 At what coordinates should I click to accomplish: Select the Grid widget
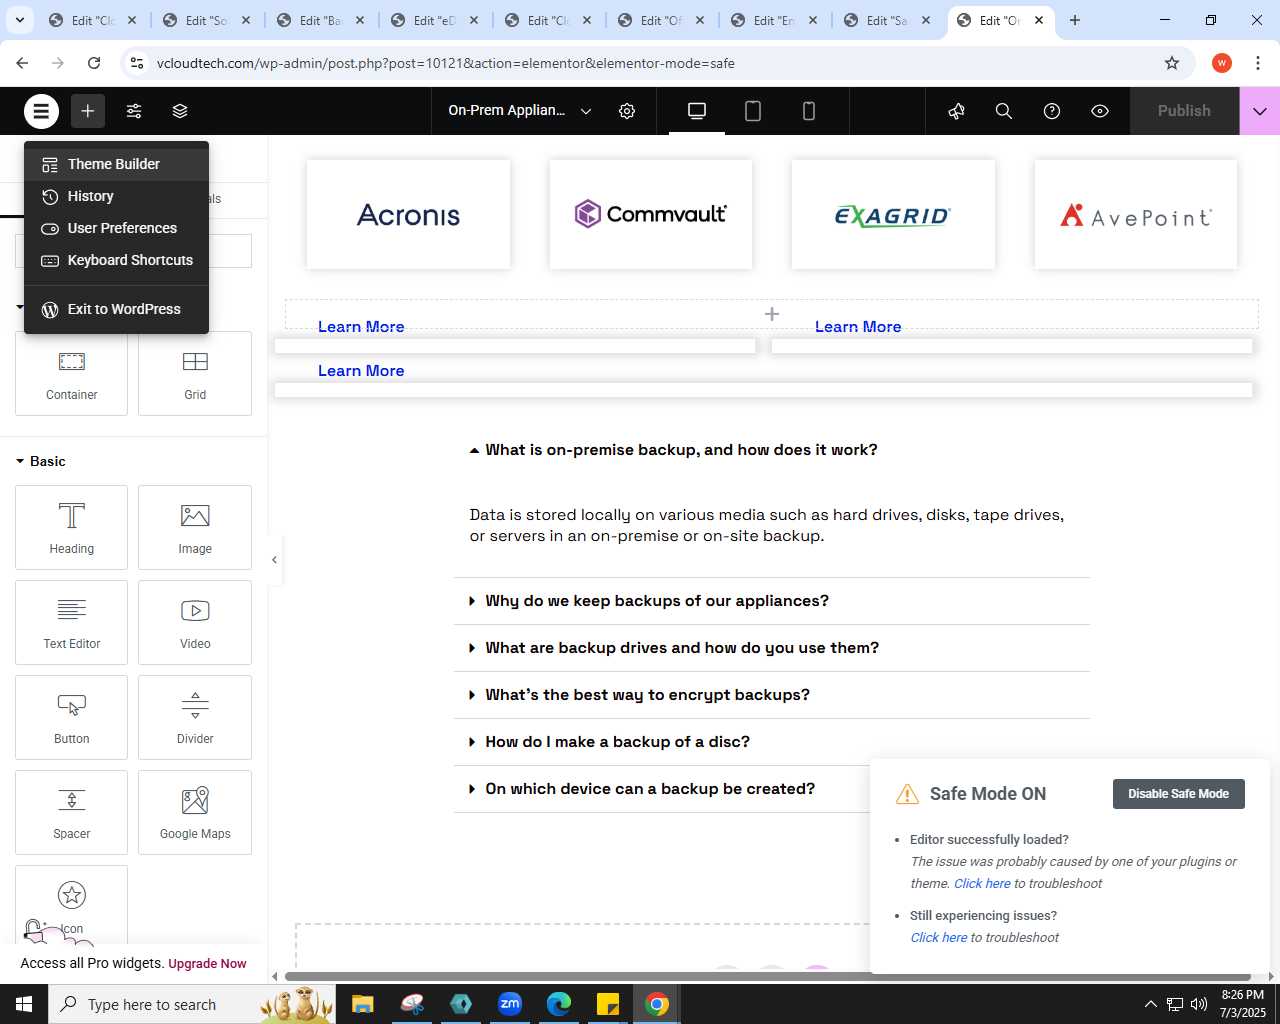[195, 374]
